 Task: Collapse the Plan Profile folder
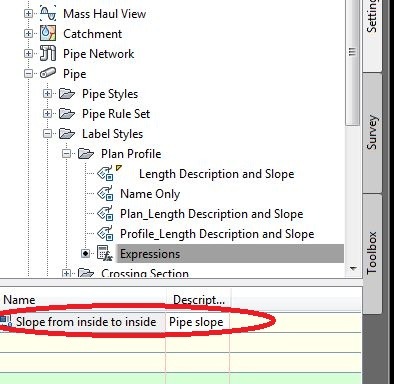67,154
